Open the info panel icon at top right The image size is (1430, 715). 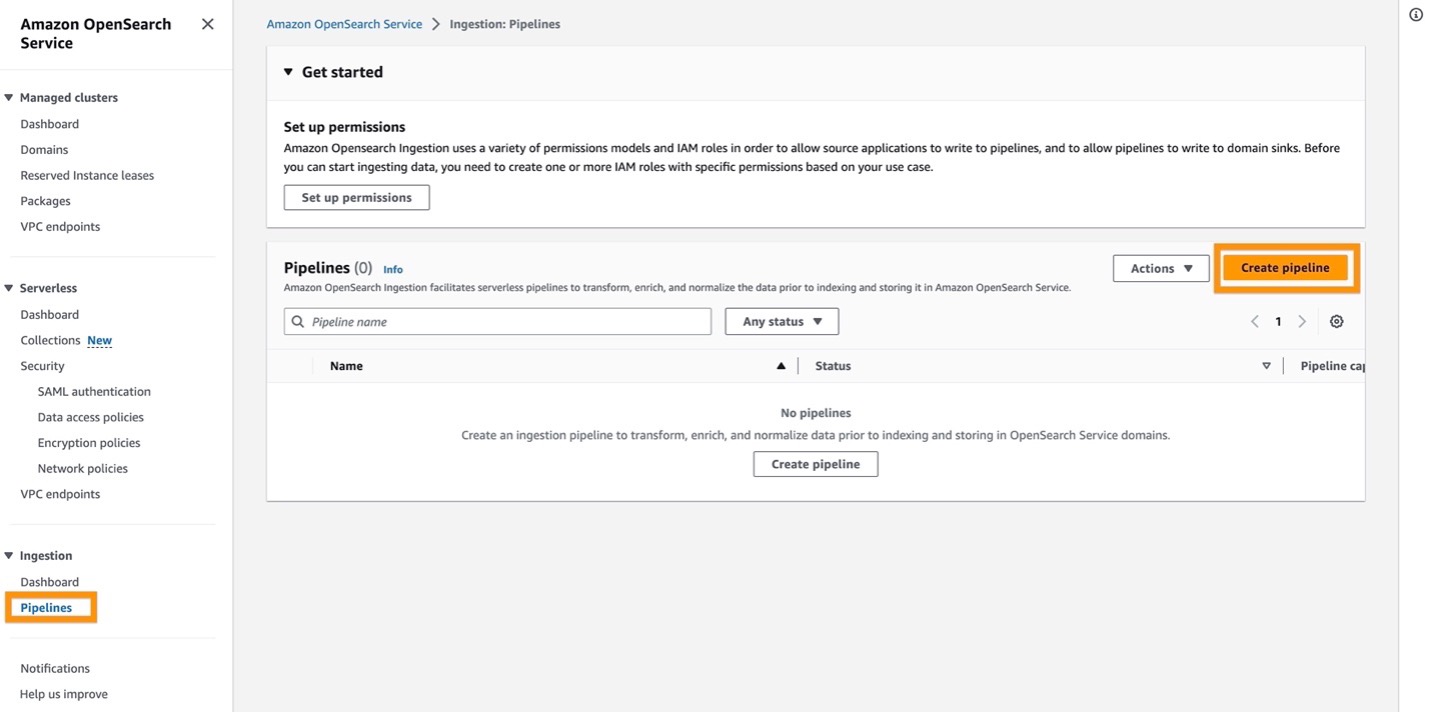[x=1416, y=14]
